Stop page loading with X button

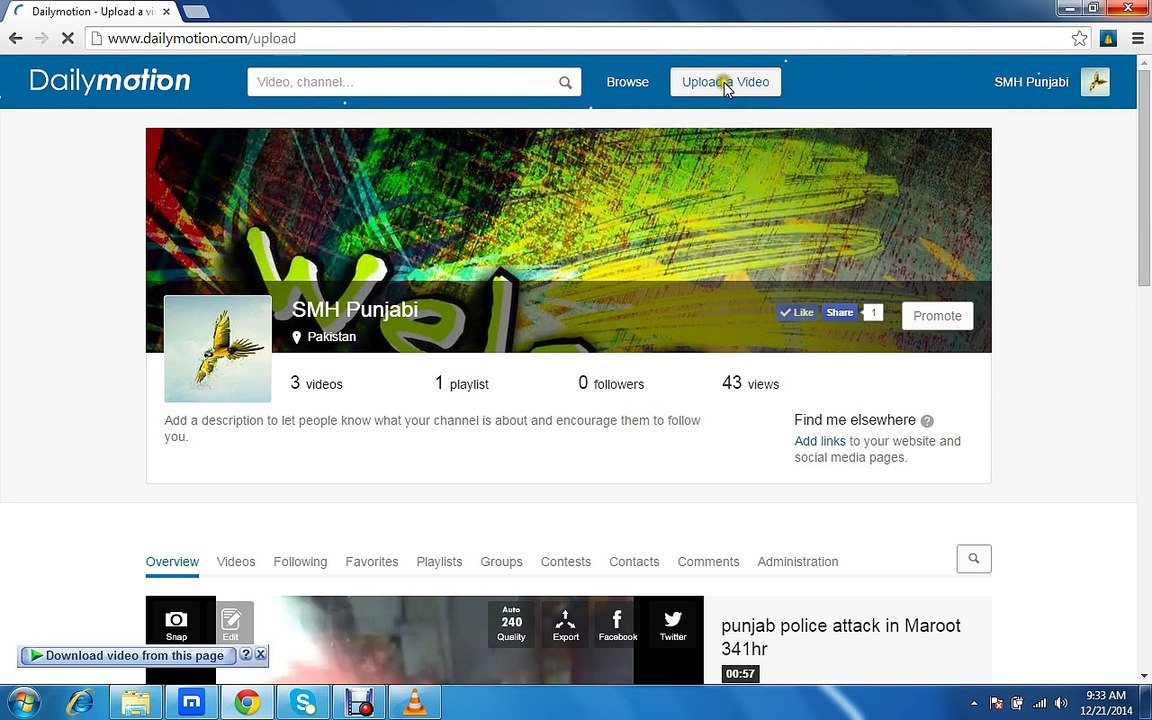68,38
